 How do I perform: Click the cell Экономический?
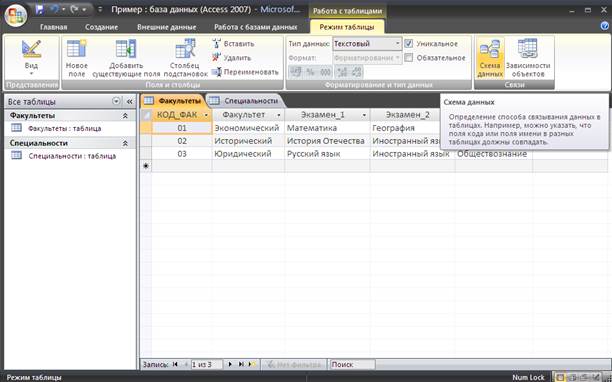248,128
